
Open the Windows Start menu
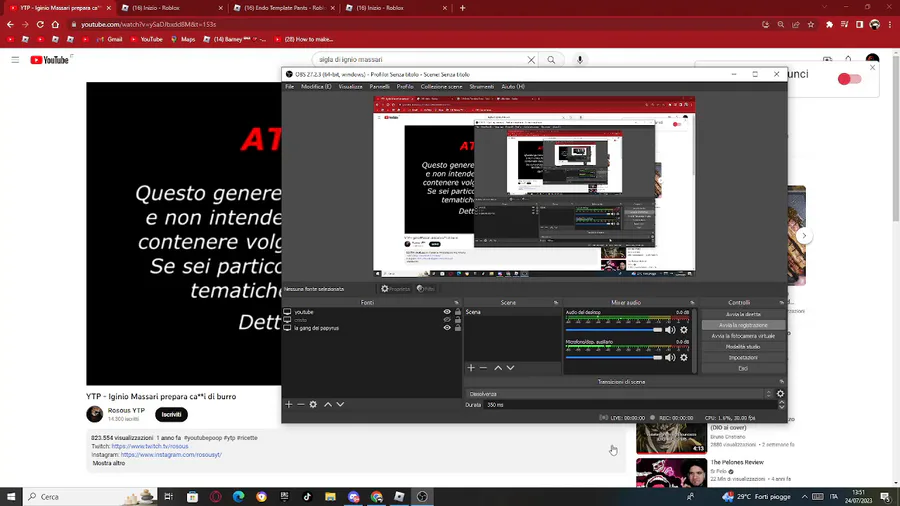11,497
